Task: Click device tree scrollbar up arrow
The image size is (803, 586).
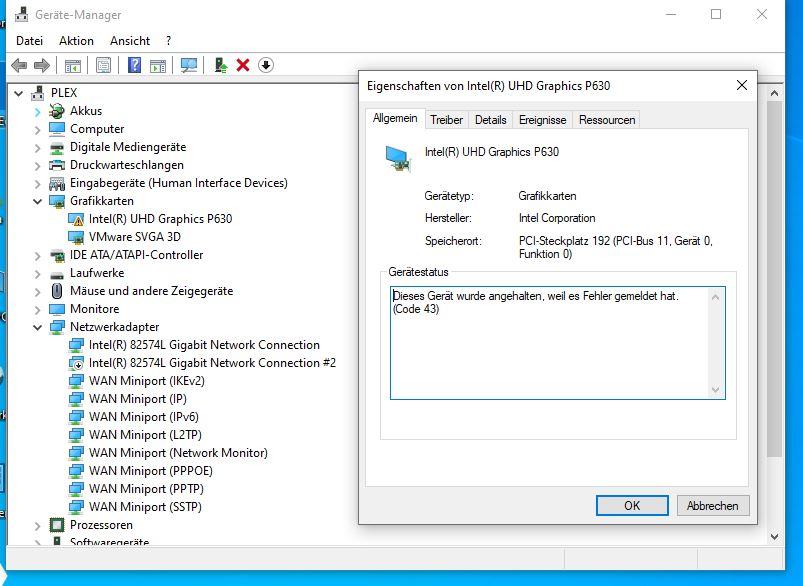Action: [x=774, y=93]
